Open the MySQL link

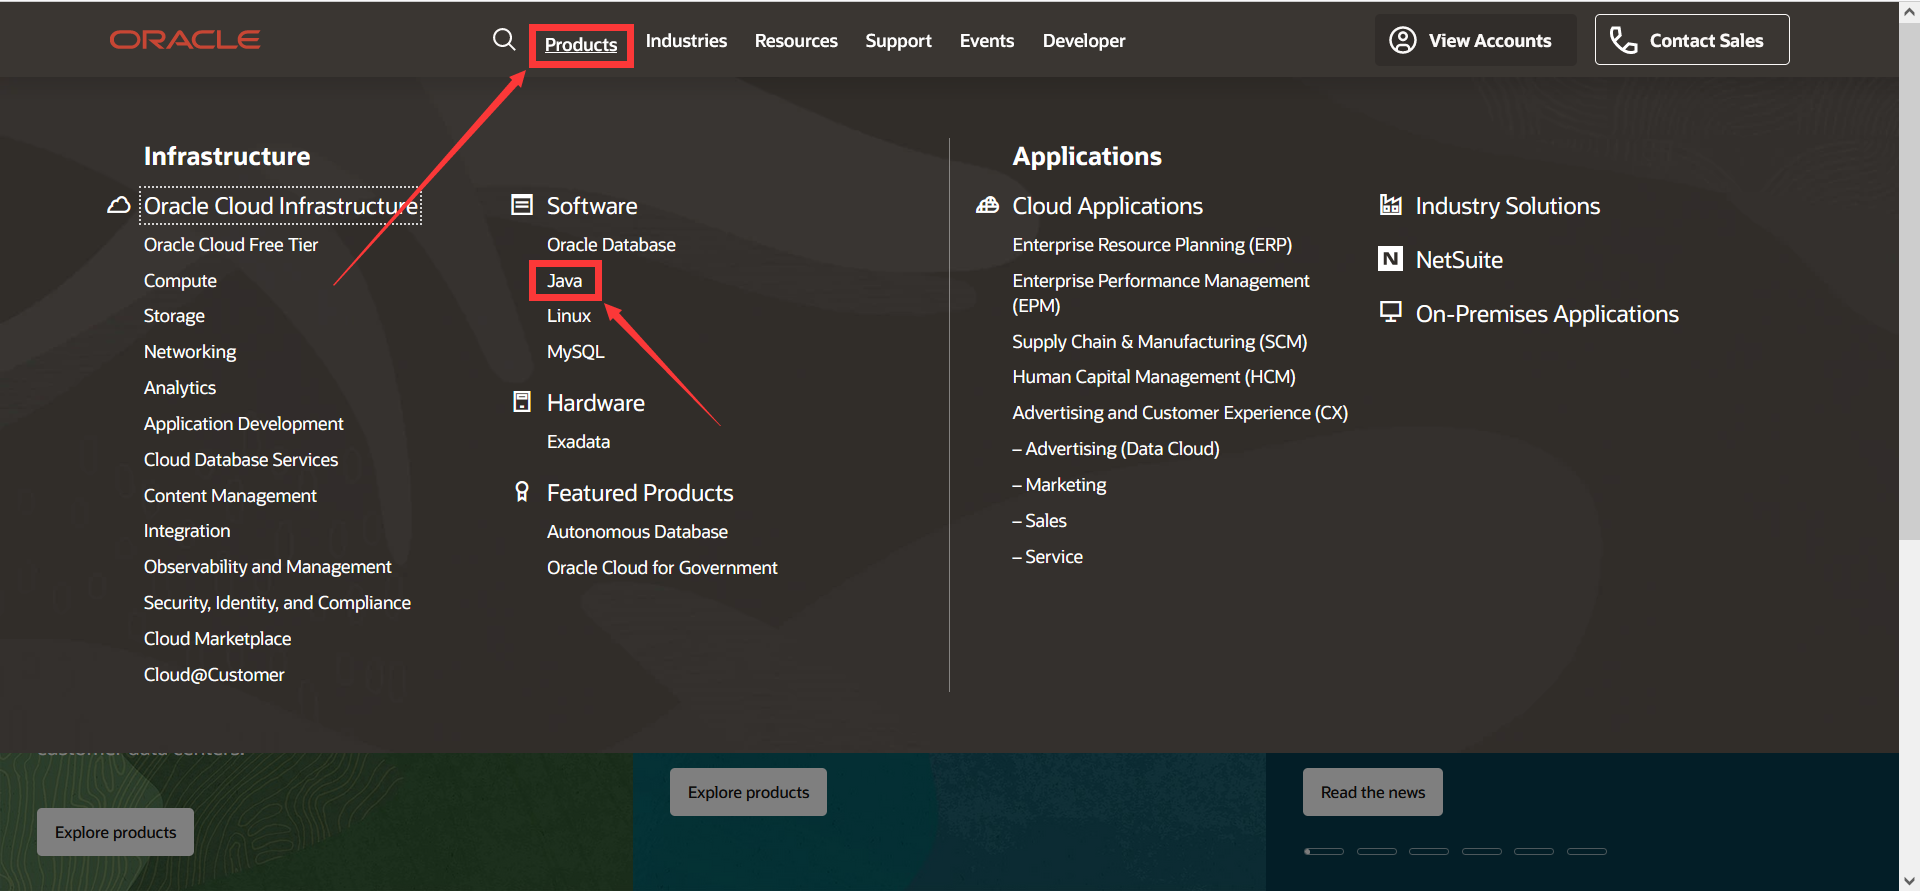[575, 352]
